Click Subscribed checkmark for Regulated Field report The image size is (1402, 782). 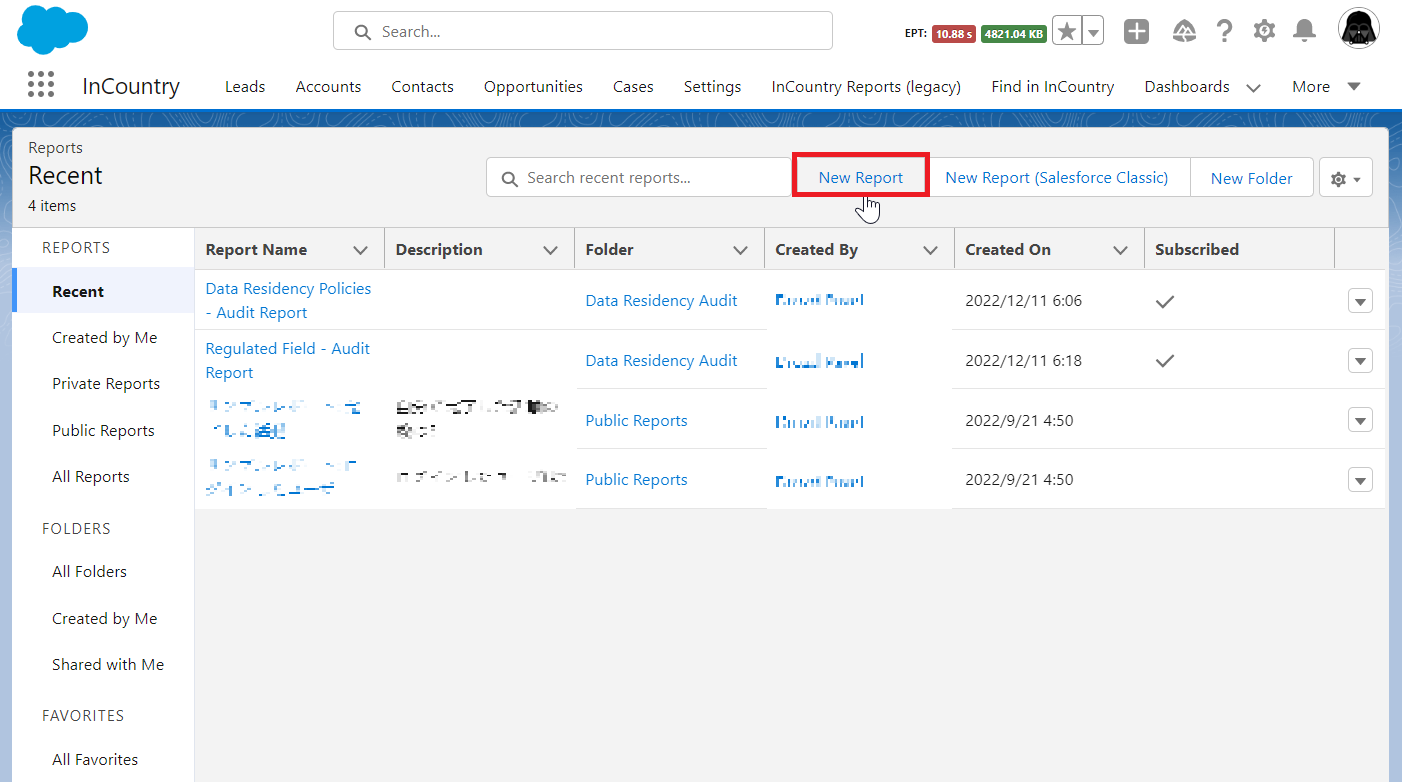coord(1165,361)
